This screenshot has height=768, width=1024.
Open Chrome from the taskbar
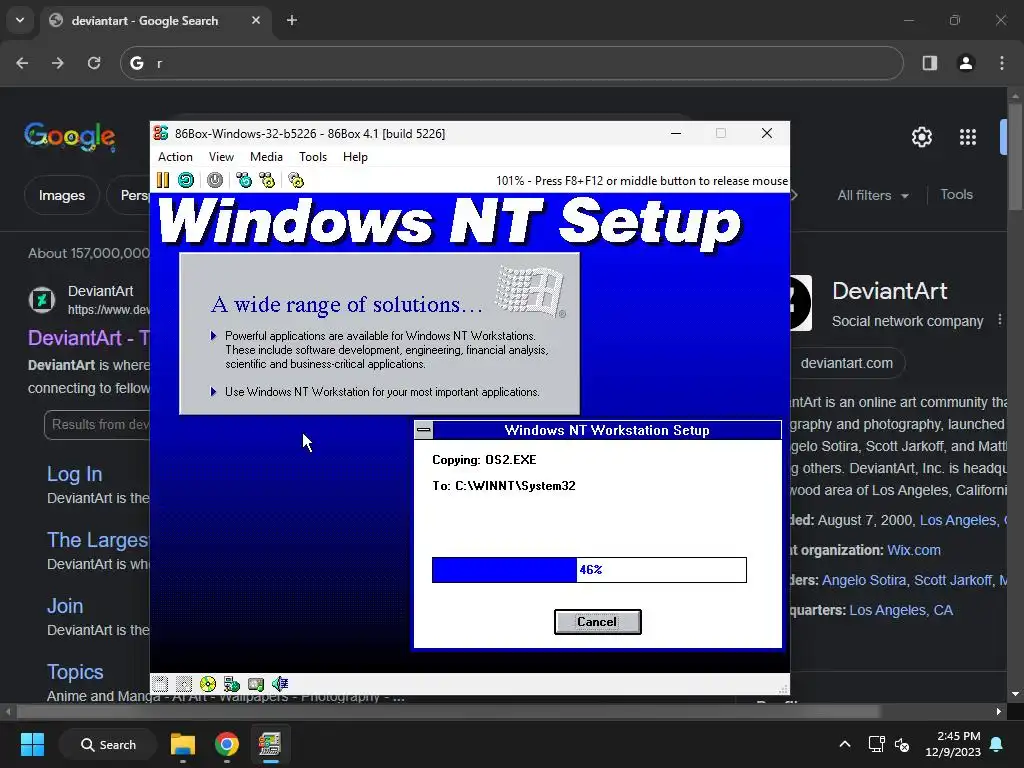pos(227,744)
